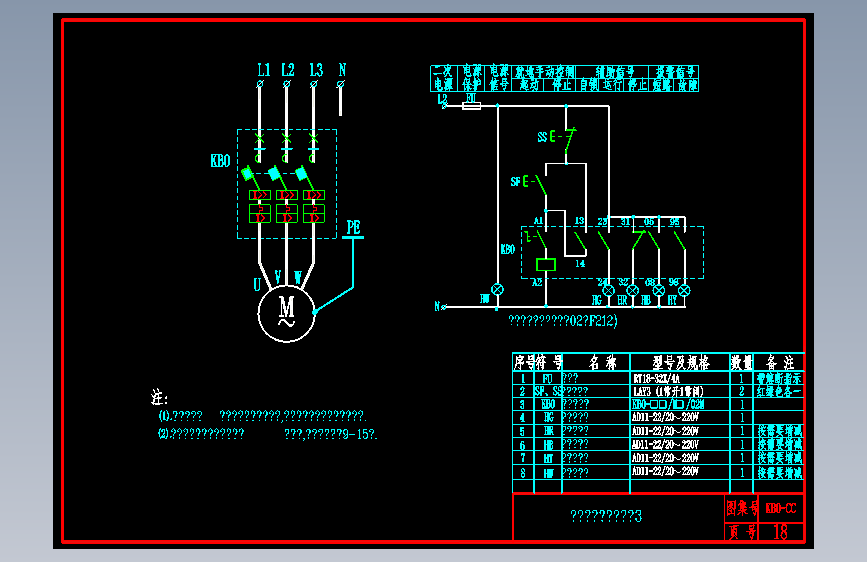The width and height of the screenshot is (867, 562).
Task: Click the V motor terminal label
Action: point(278,276)
